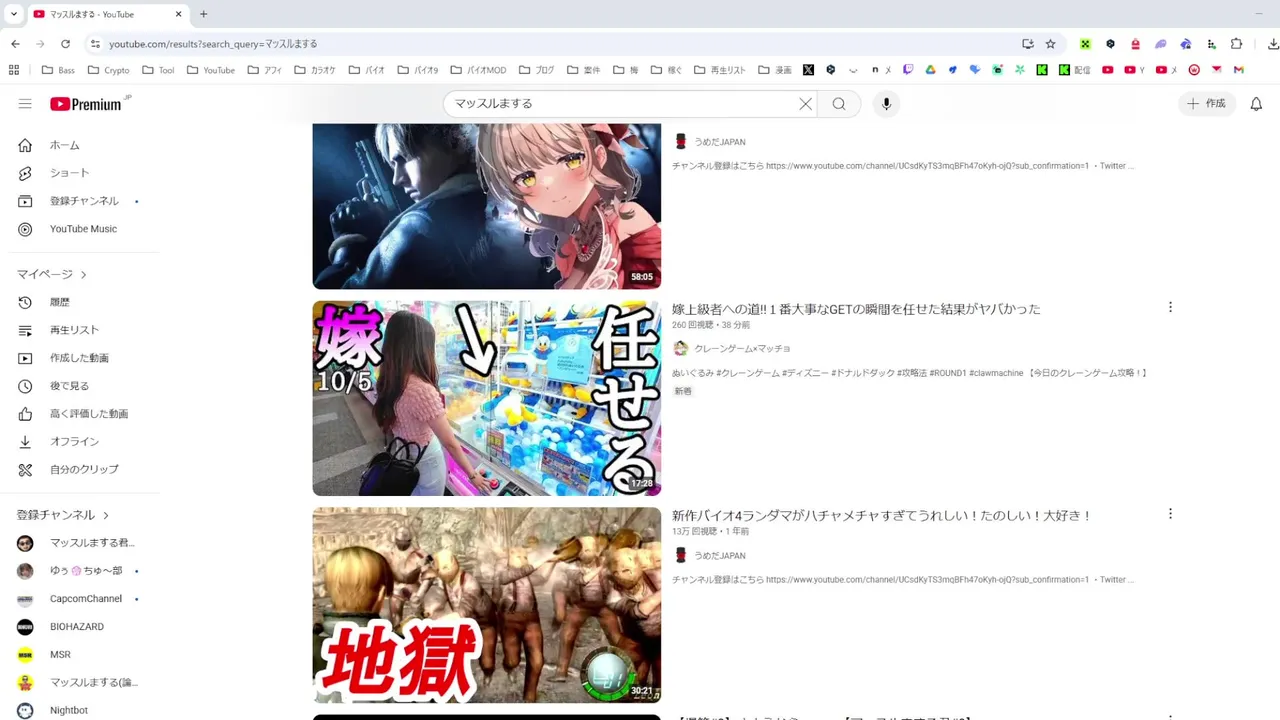
Task: Expand マイページ section chevron
Action: [84, 274]
